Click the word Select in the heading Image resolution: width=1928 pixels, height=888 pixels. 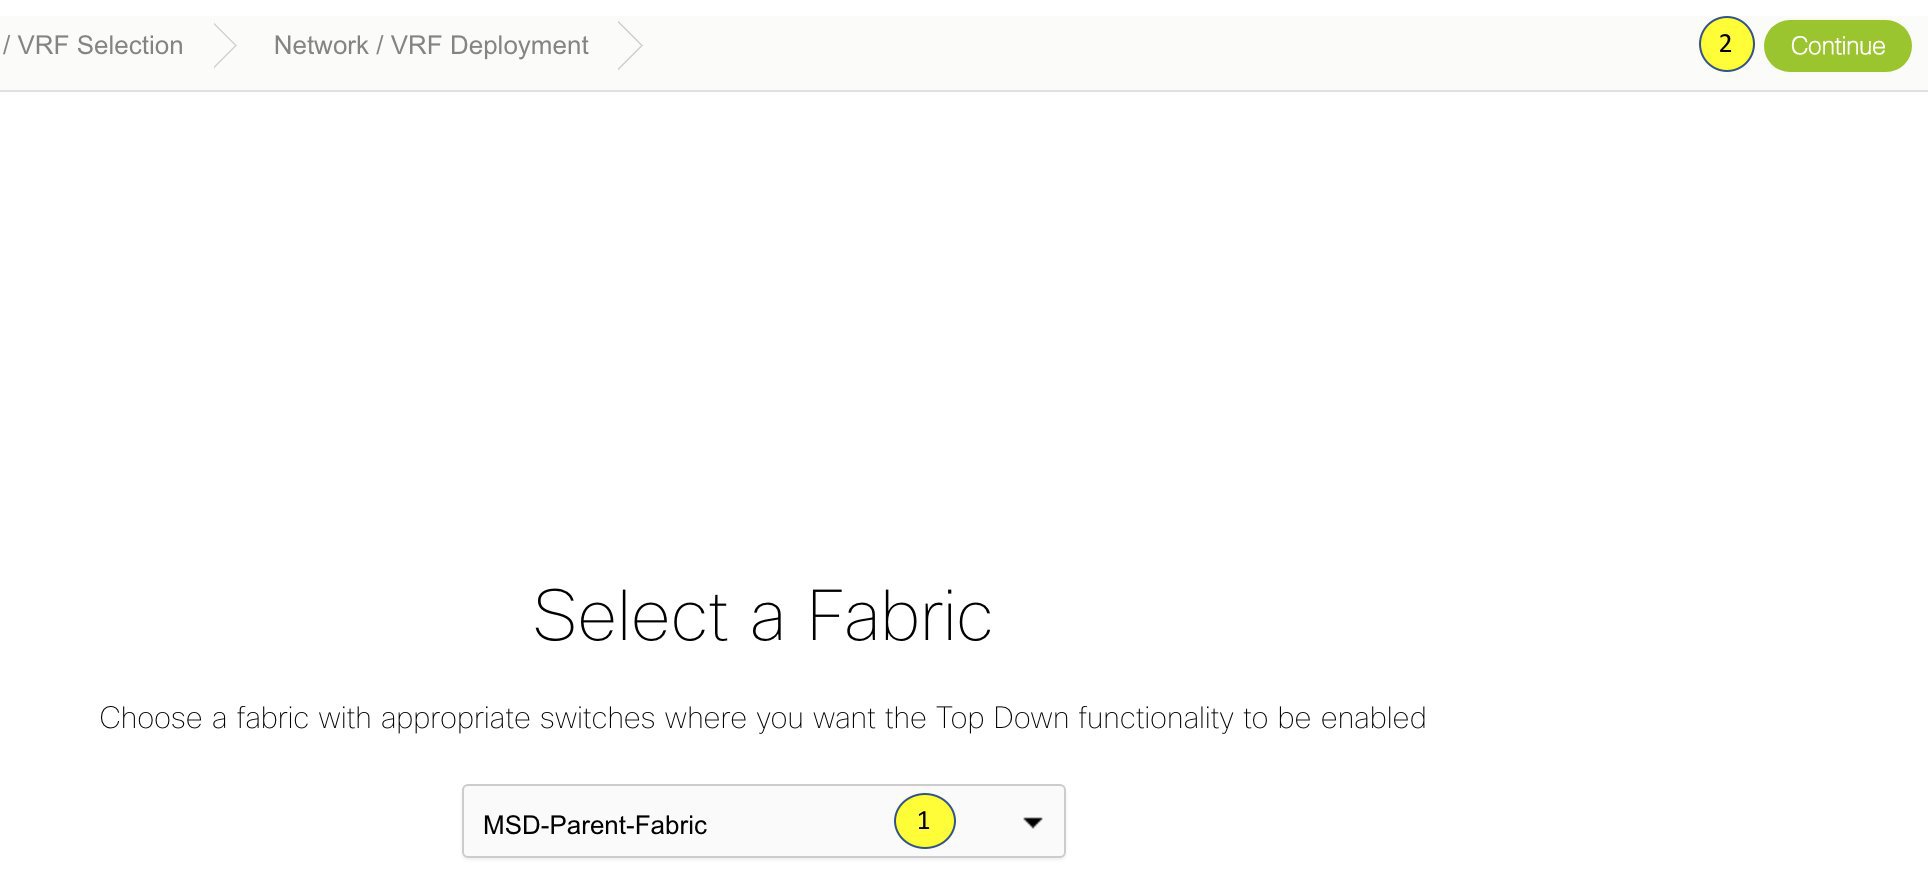[631, 616]
